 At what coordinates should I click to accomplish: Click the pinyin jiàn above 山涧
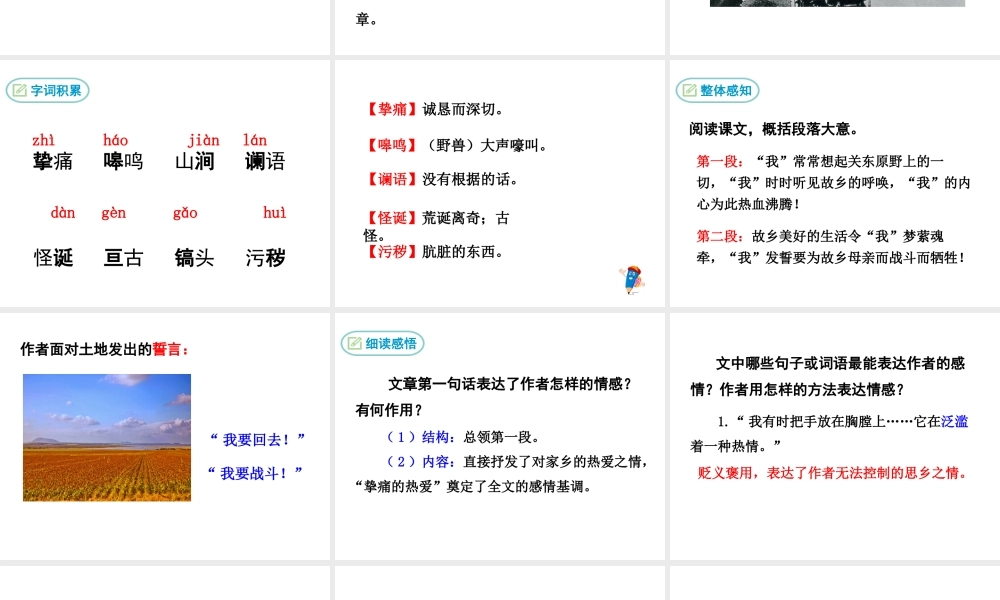203,140
